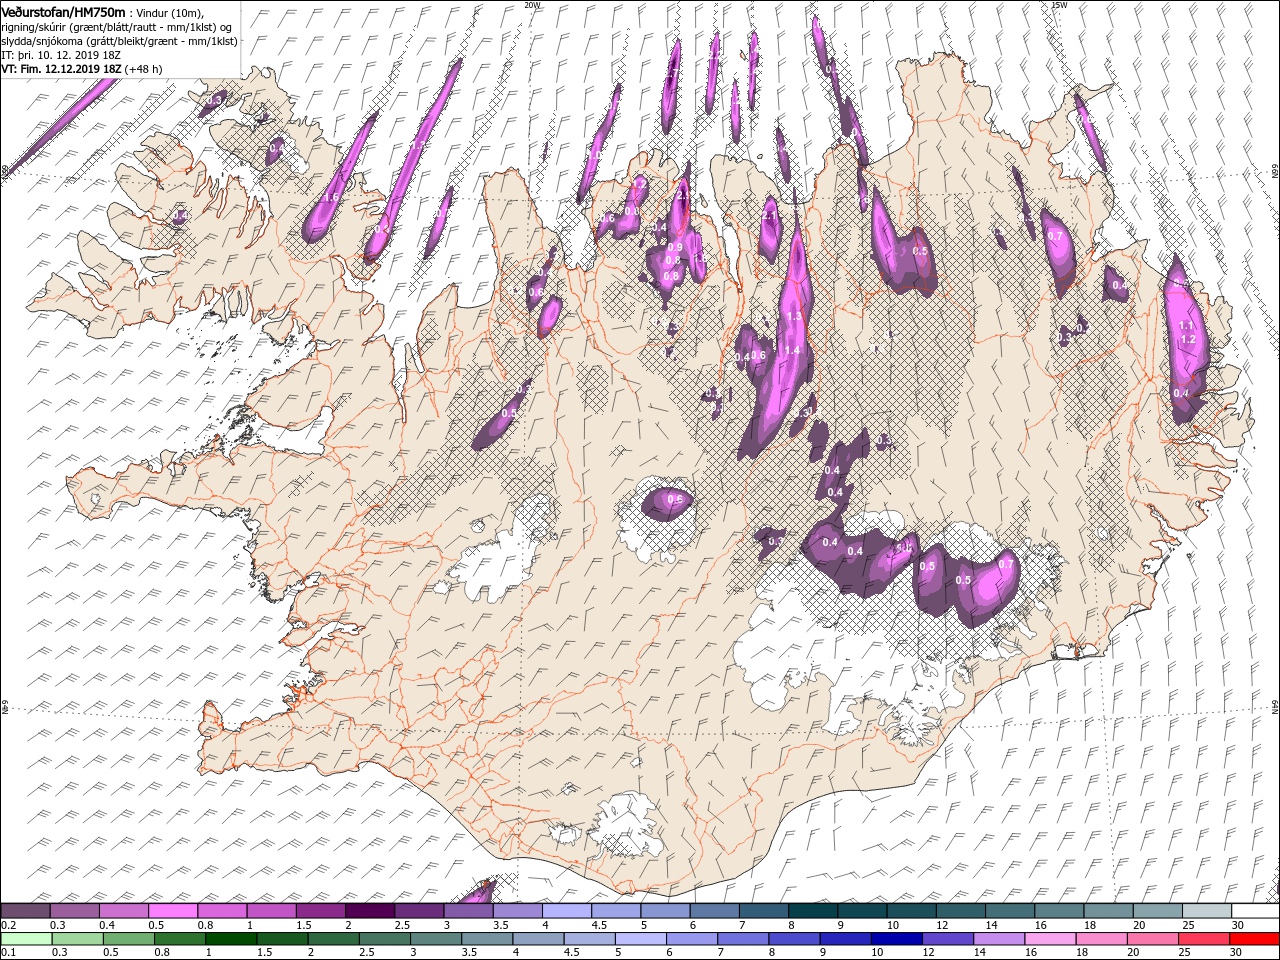Click the 20W longitude label at the top

click(x=532, y=5)
